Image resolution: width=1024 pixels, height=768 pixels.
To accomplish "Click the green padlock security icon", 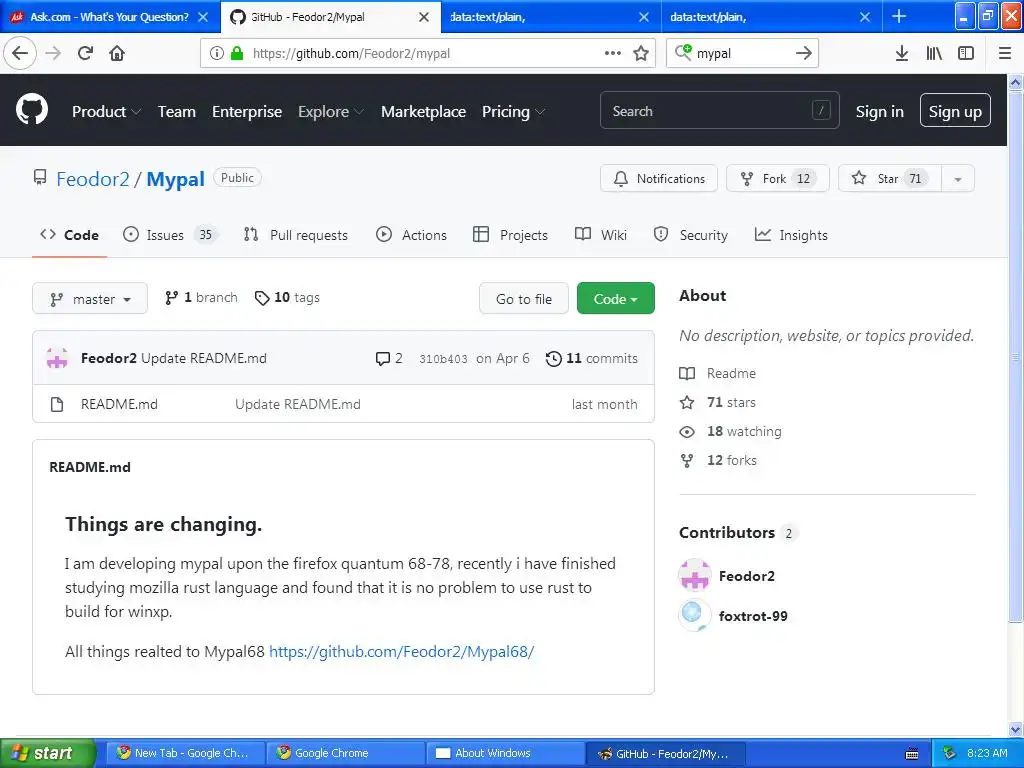I will tap(237, 53).
